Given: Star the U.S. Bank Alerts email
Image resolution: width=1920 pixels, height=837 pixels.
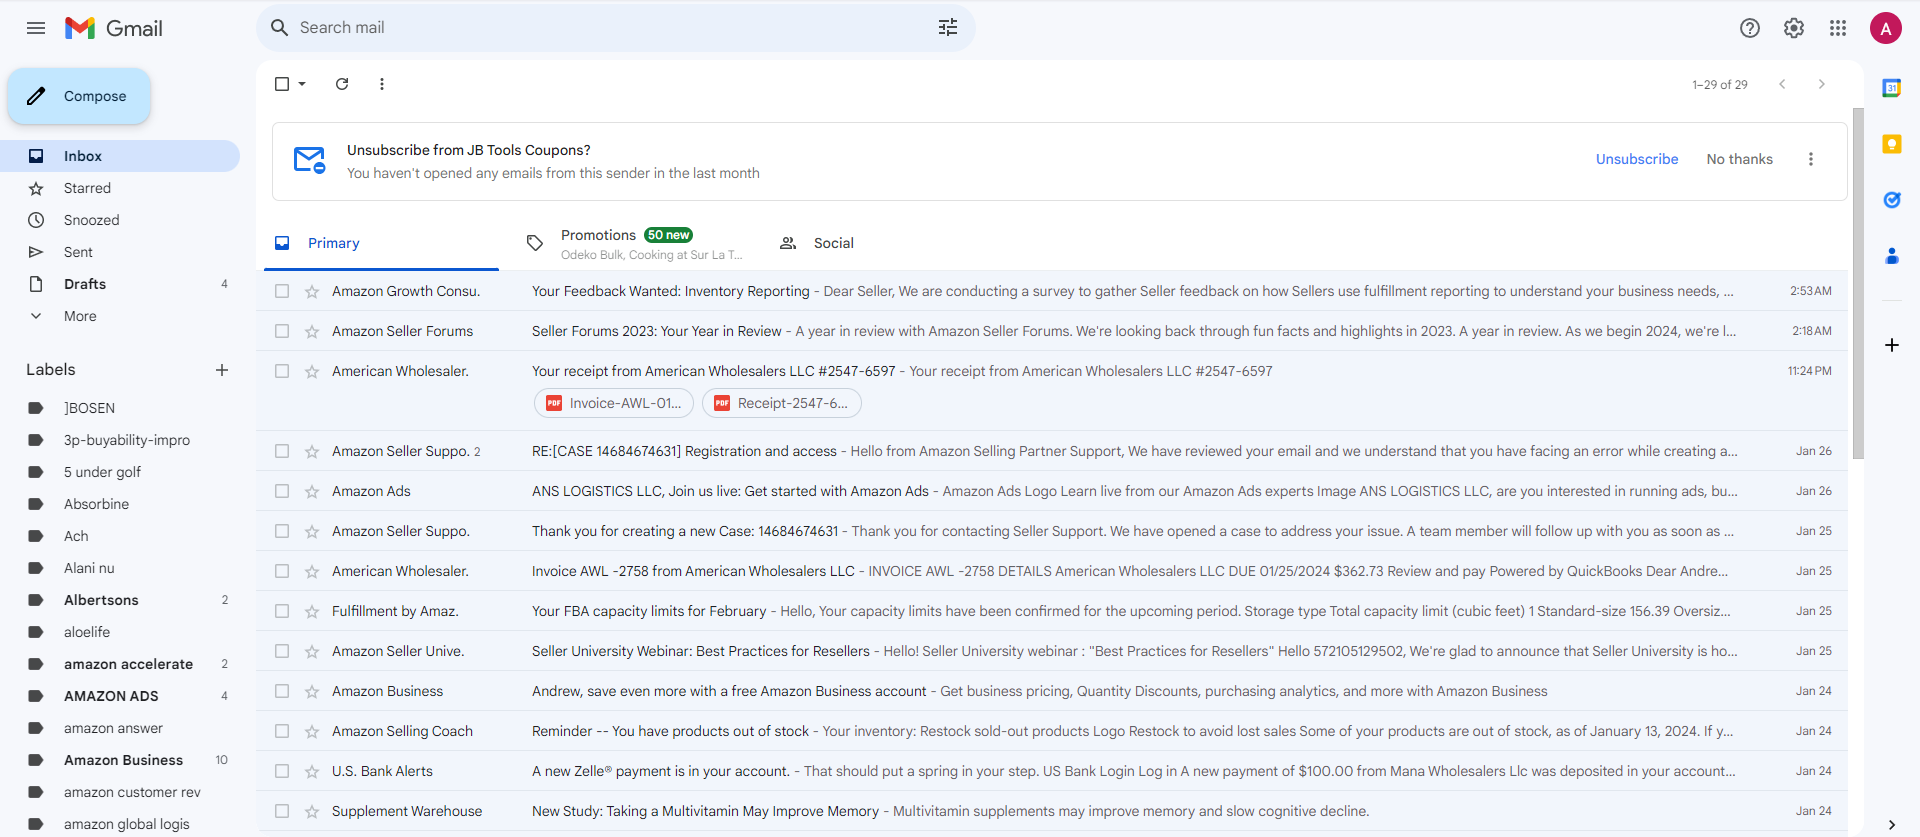Looking at the screenshot, I should tap(312, 771).
